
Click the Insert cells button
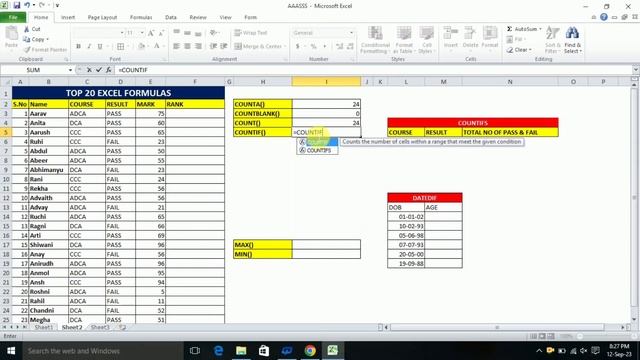[x=451, y=38]
